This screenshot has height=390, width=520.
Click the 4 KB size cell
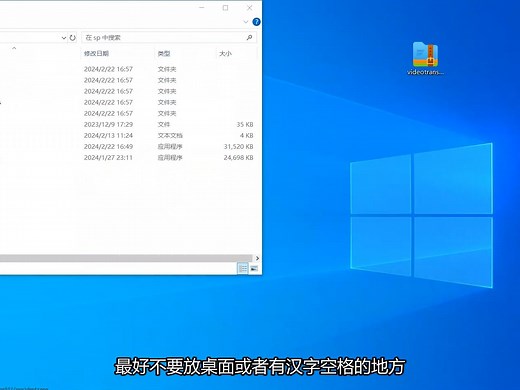247,135
